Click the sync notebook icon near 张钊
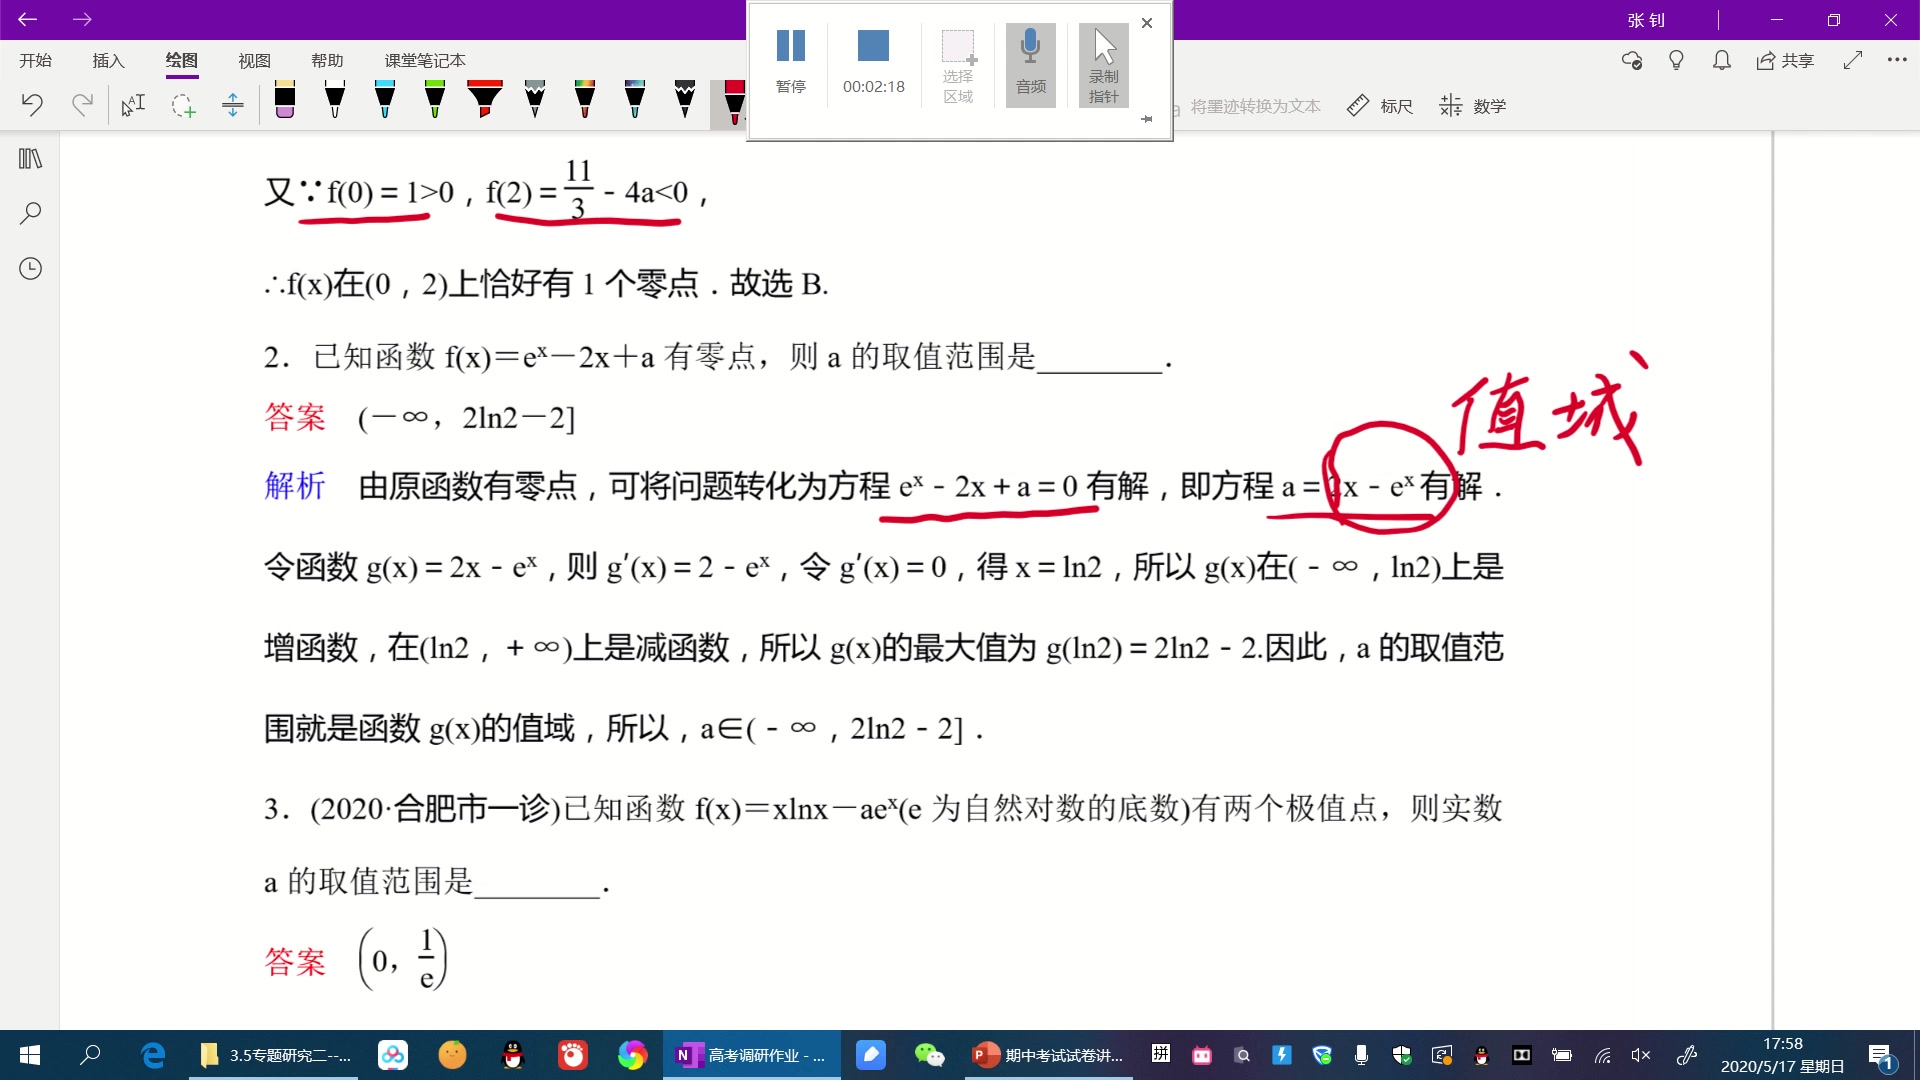The image size is (1920, 1080). tap(1631, 61)
